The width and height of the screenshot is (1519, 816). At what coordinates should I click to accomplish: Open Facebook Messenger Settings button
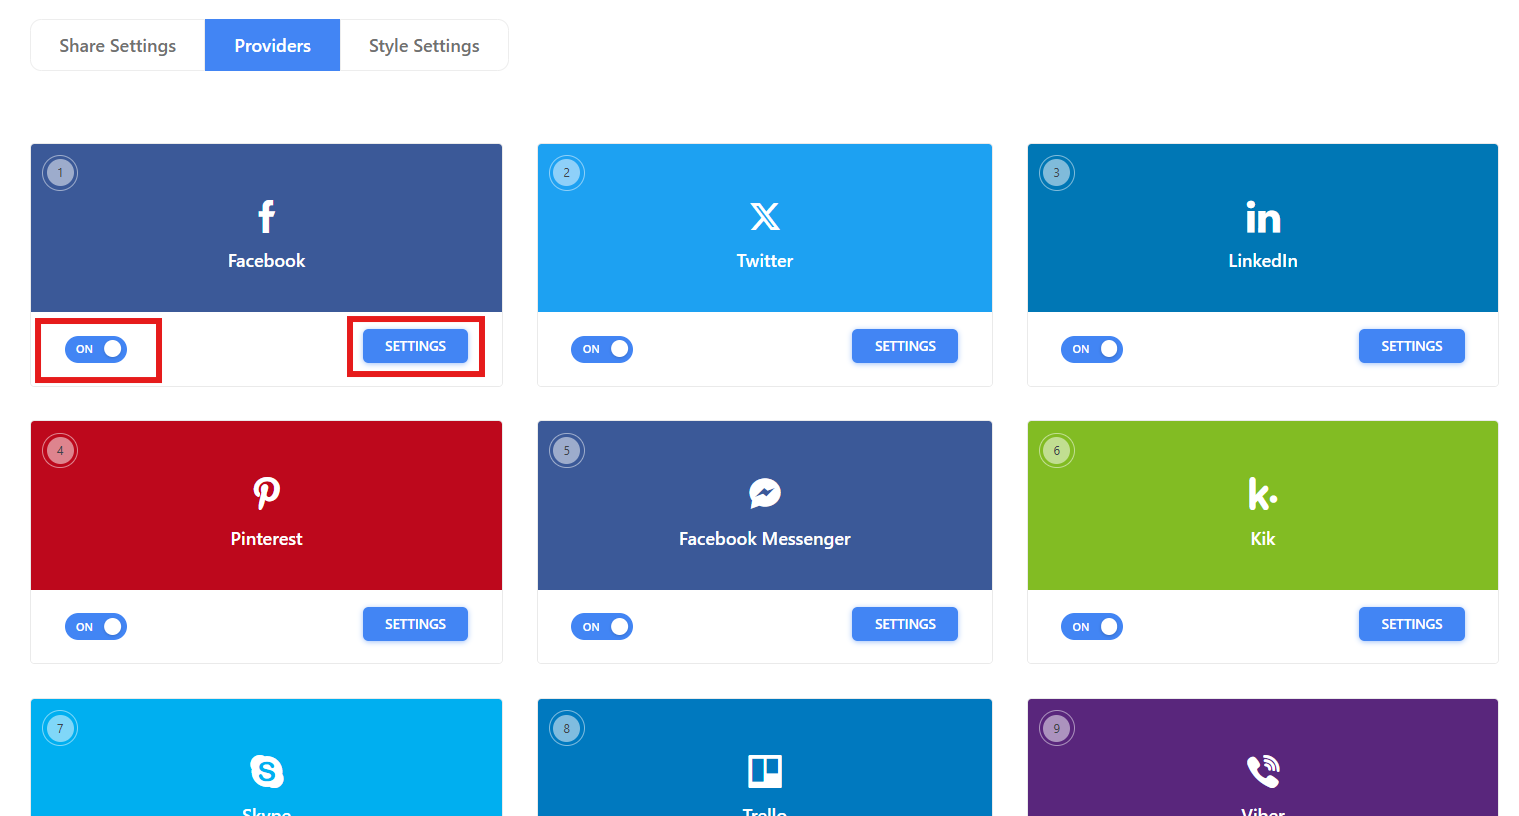[905, 624]
